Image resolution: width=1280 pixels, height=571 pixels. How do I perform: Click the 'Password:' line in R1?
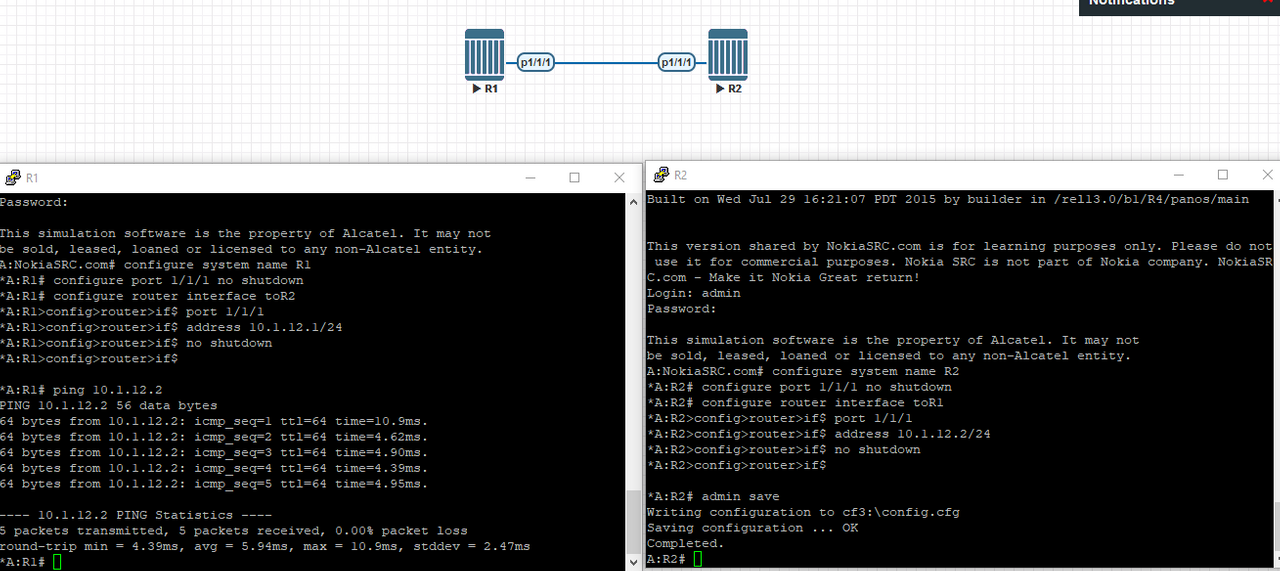coord(34,202)
